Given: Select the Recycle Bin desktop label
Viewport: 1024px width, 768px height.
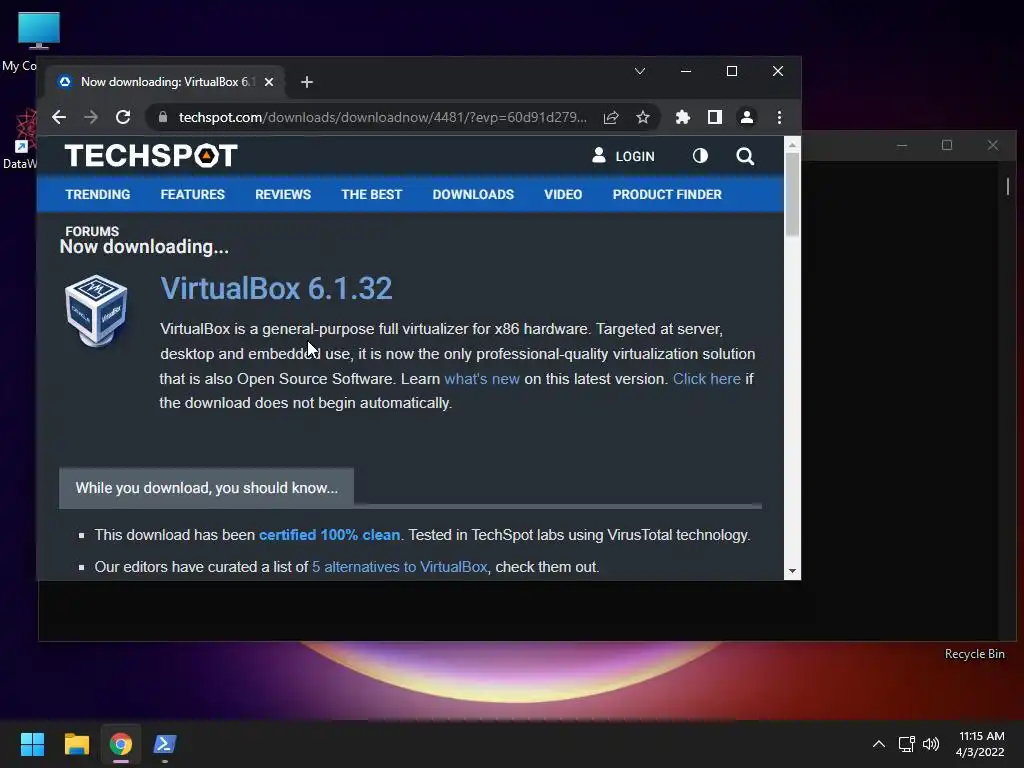Looking at the screenshot, I should 974,654.
